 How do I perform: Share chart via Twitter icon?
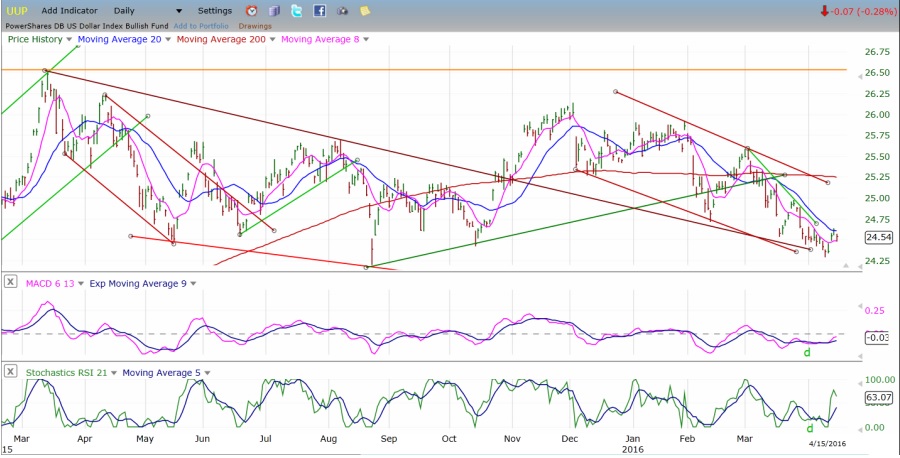[x=297, y=10]
